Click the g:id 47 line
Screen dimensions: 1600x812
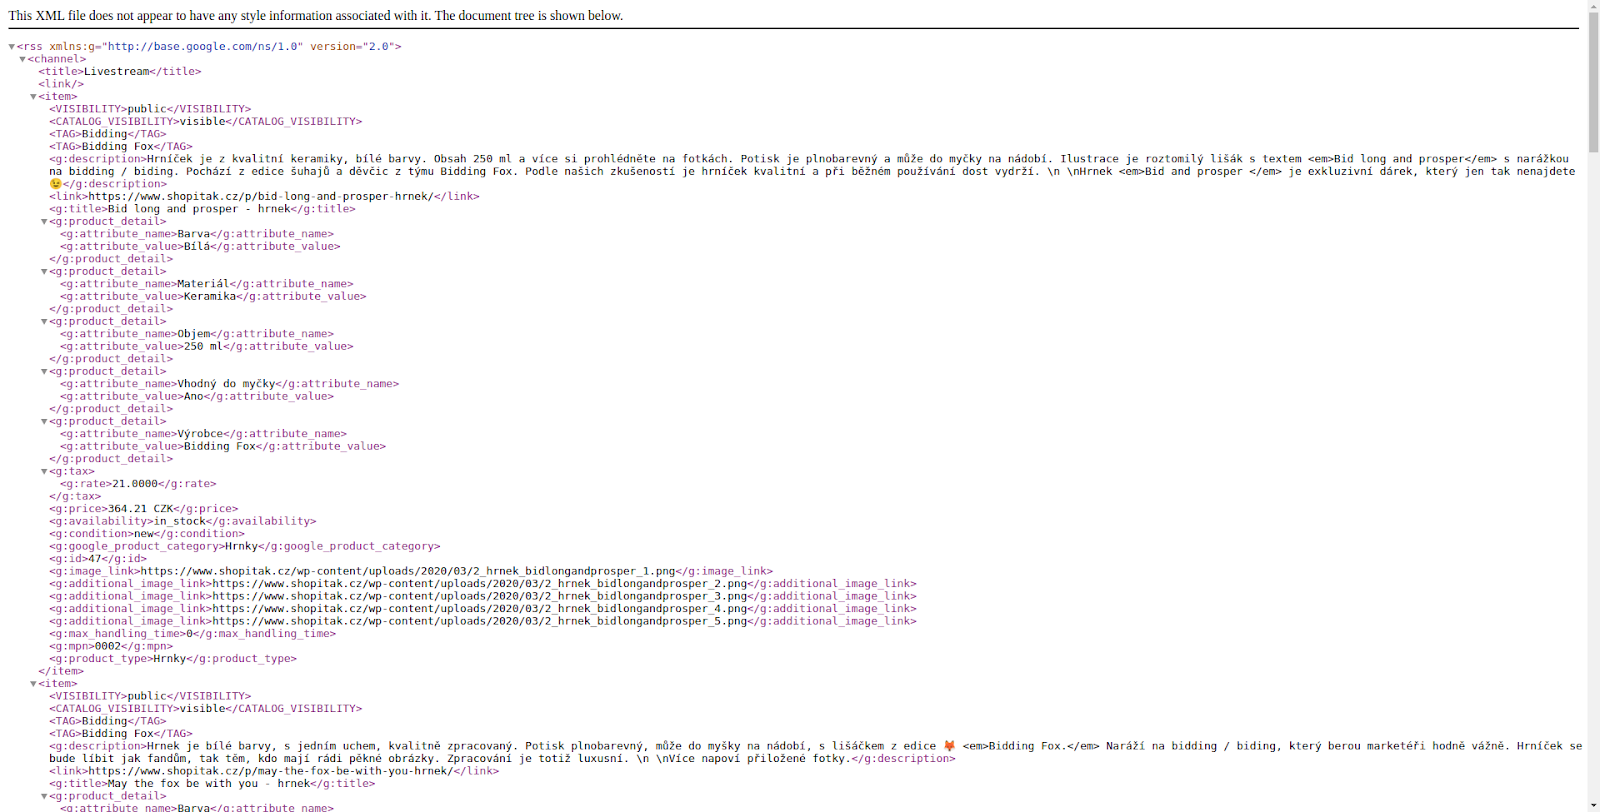(98, 559)
